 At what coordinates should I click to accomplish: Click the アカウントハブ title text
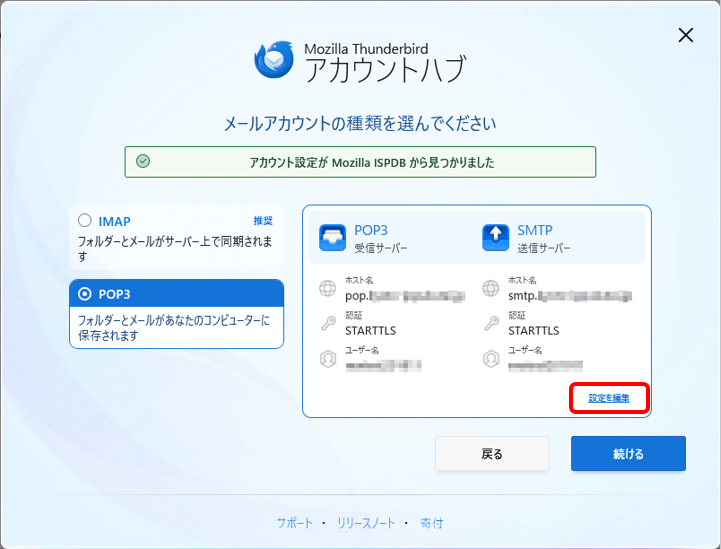(385, 70)
